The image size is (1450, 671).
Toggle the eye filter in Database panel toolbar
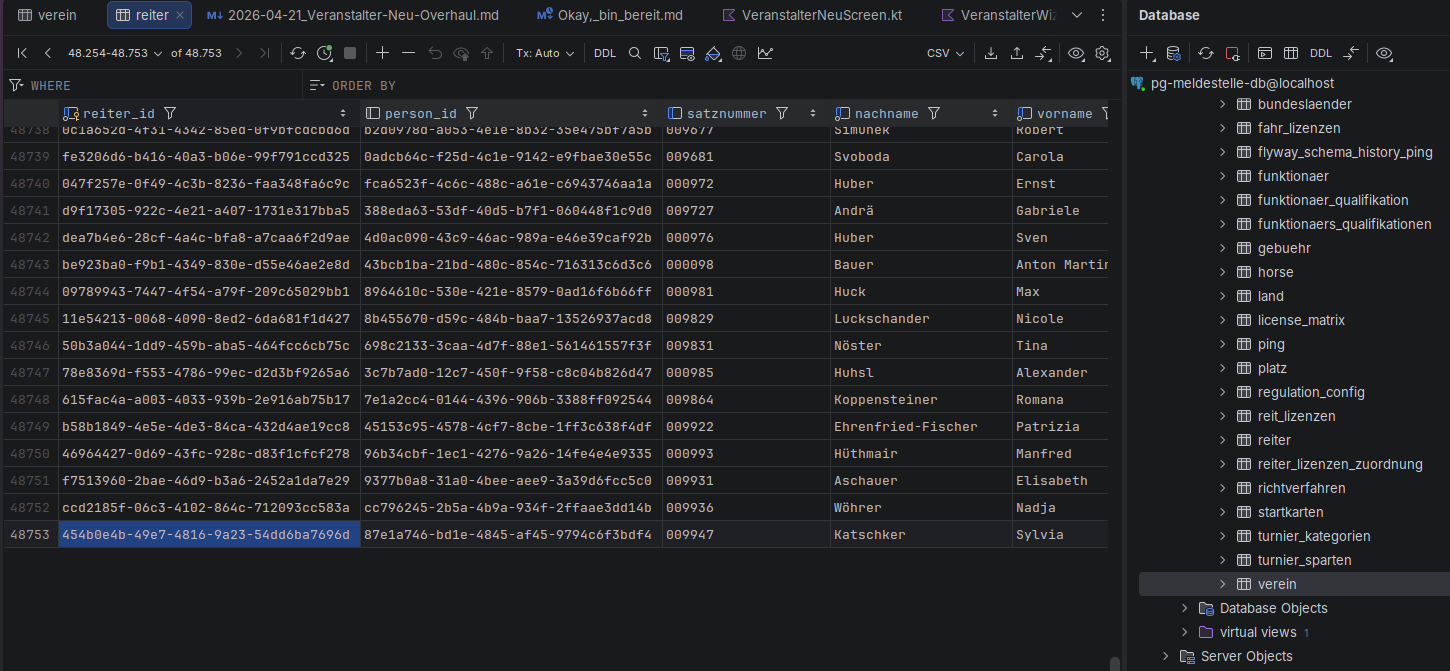pyautogui.click(x=1384, y=53)
